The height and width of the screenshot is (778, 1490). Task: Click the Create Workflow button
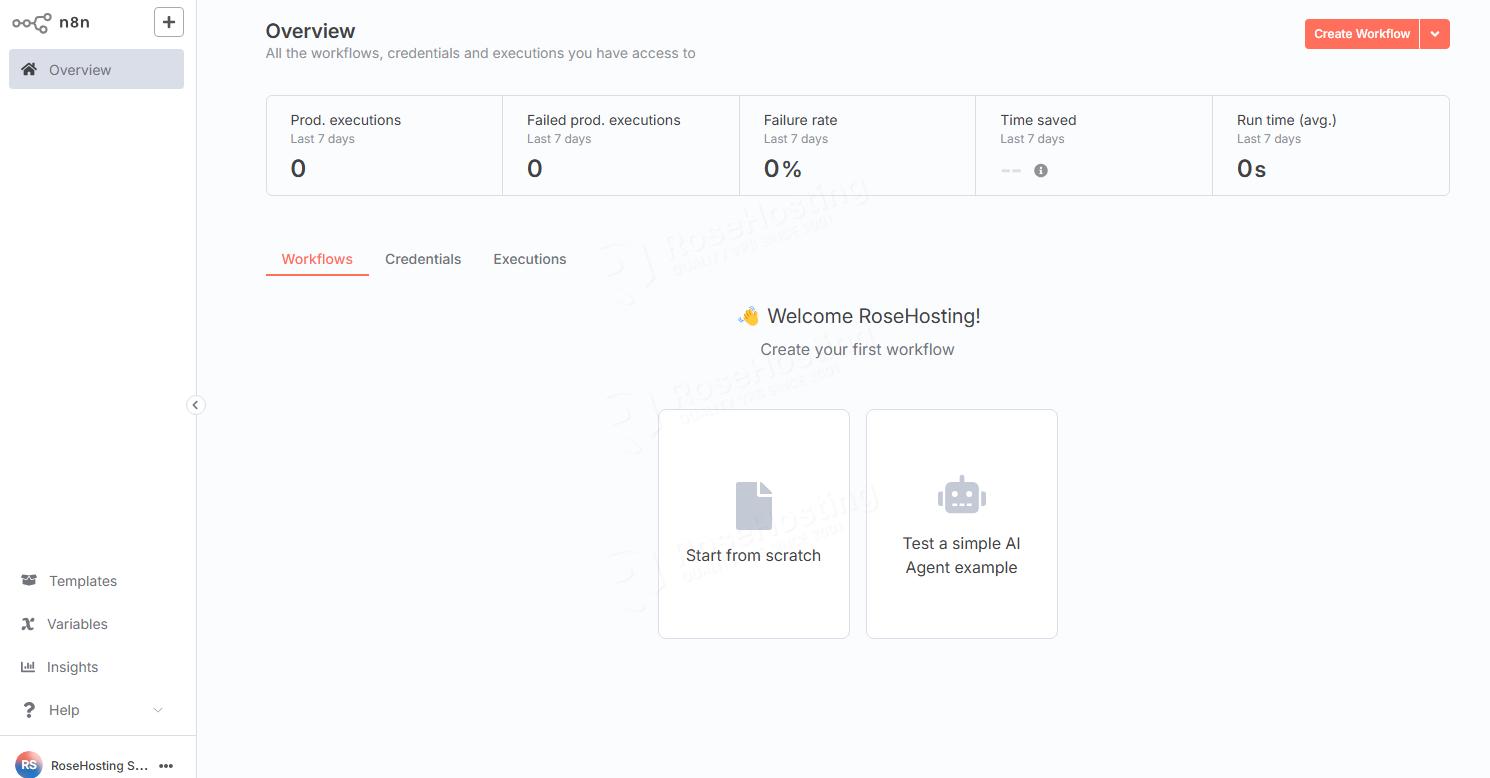pos(1361,33)
